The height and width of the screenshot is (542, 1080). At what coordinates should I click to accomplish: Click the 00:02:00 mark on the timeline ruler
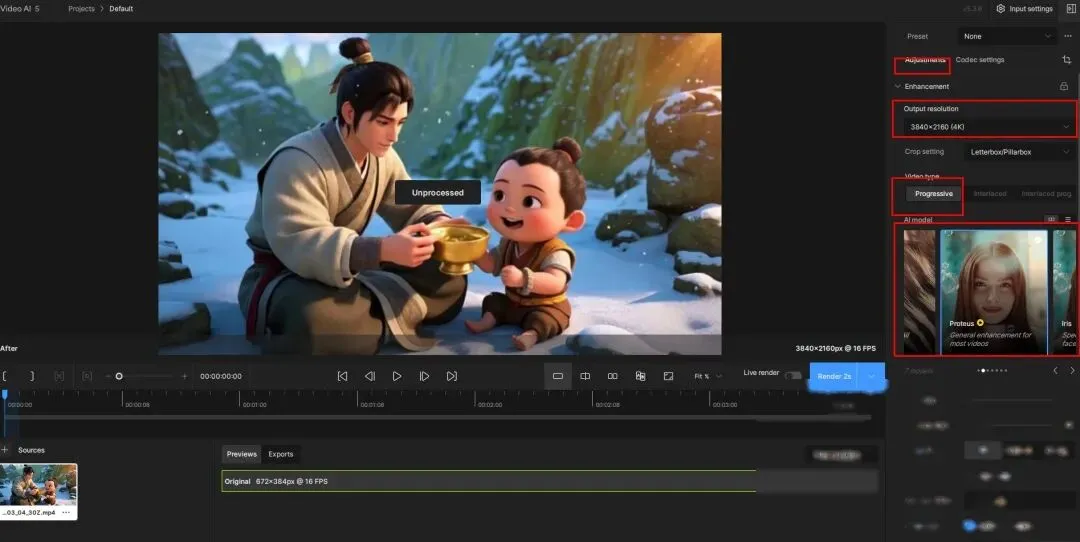point(490,405)
